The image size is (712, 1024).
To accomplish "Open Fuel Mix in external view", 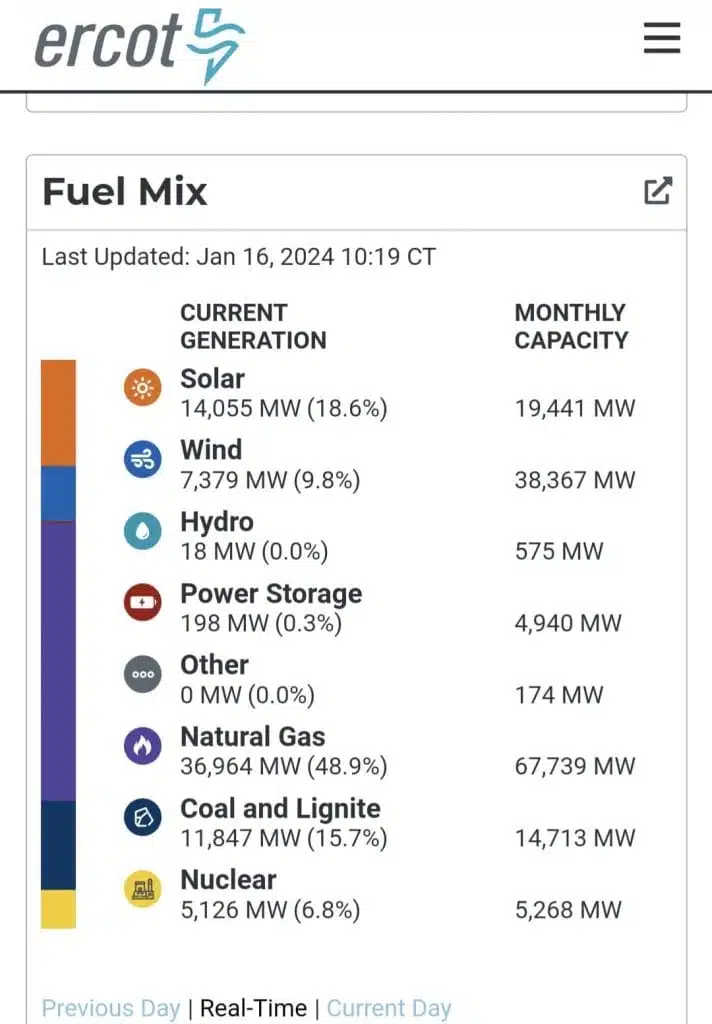I will 658,191.
